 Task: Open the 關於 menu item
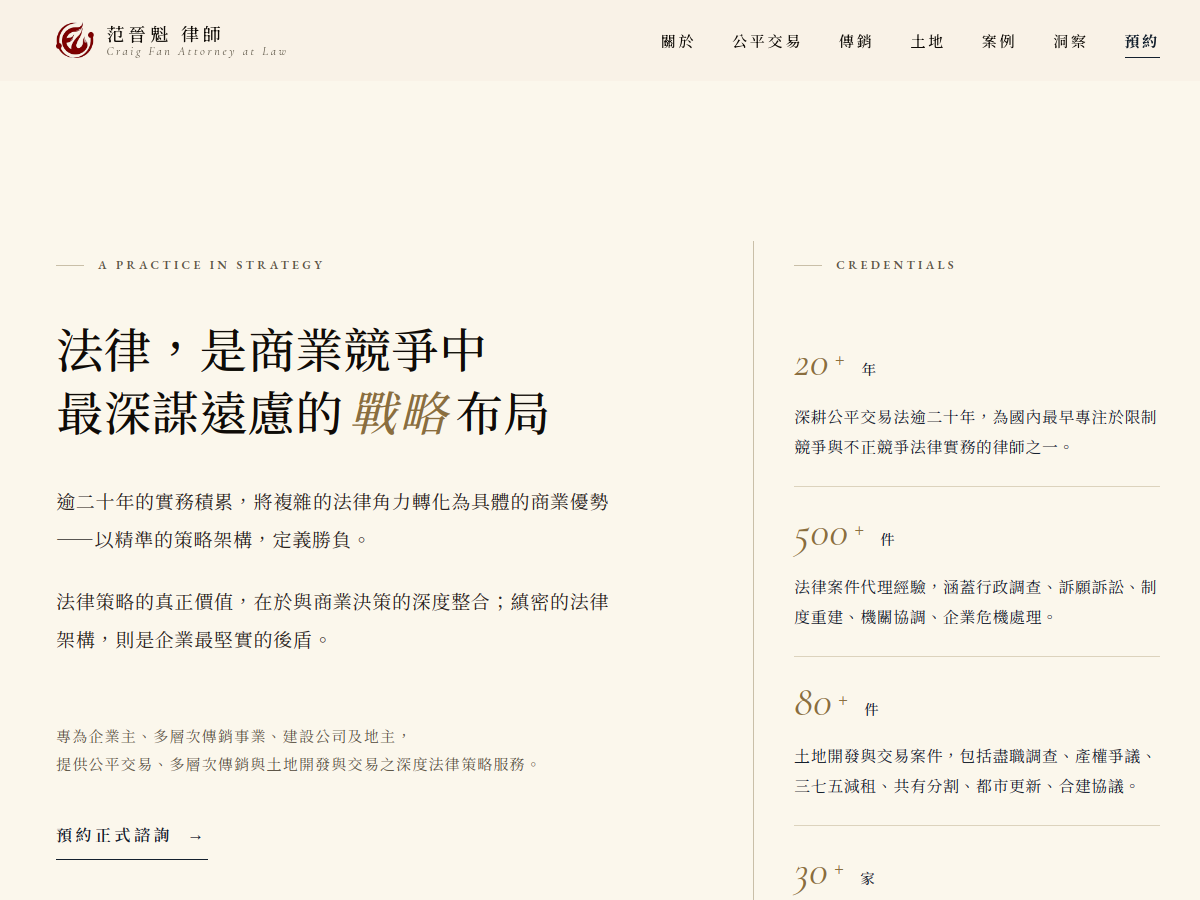[x=678, y=42]
